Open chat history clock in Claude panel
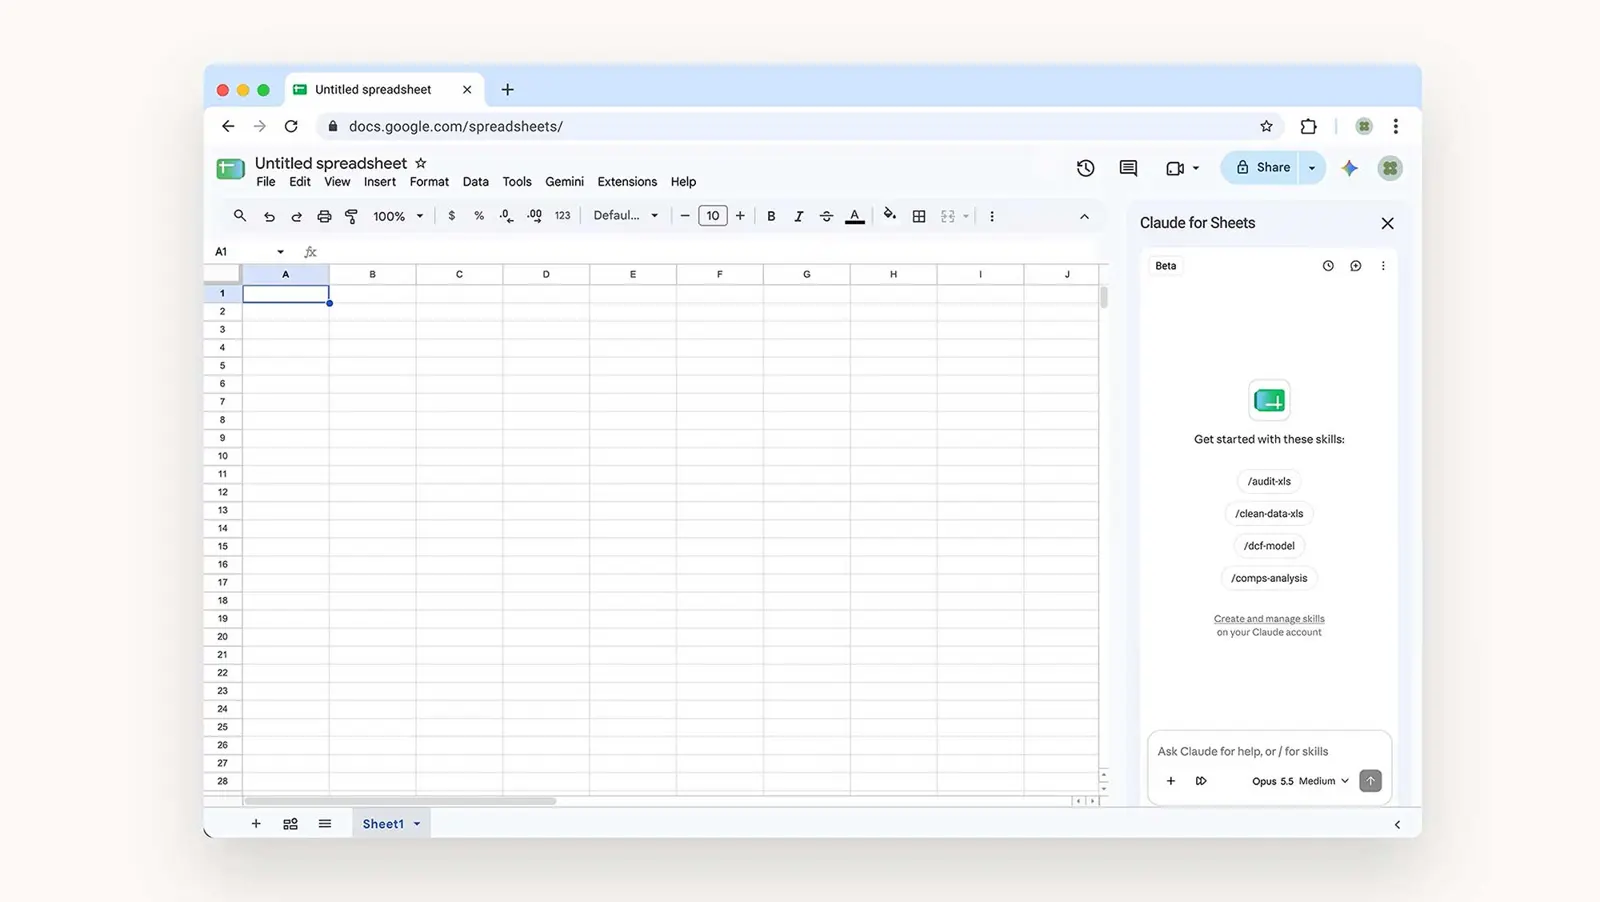This screenshot has height=902, width=1600. pos(1328,266)
